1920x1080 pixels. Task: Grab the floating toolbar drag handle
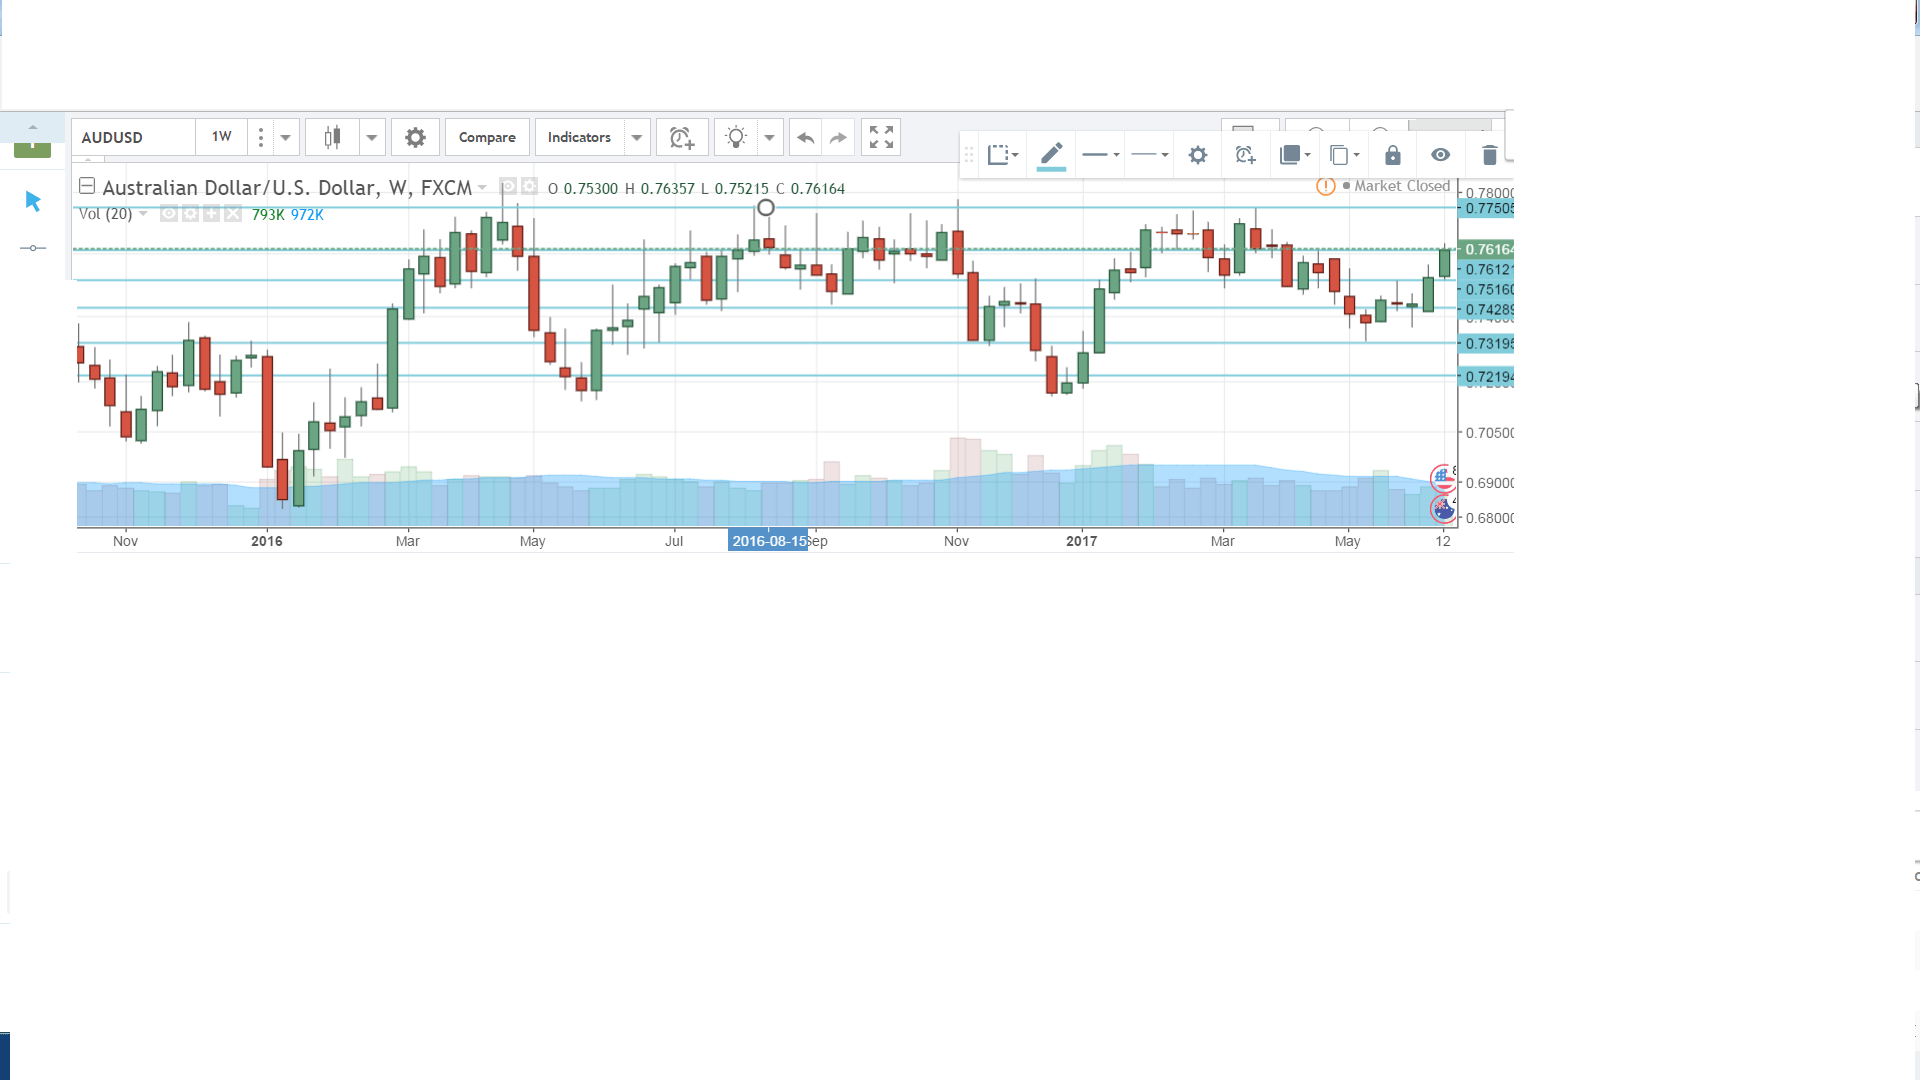(x=968, y=155)
